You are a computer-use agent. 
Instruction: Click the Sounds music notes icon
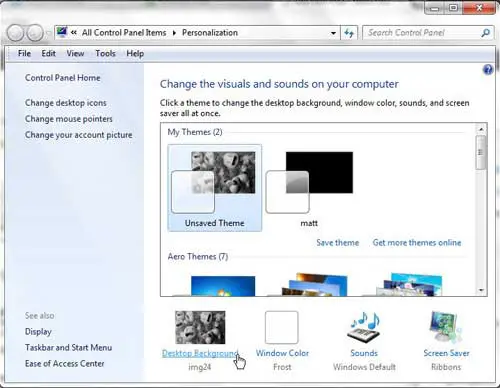click(364, 327)
